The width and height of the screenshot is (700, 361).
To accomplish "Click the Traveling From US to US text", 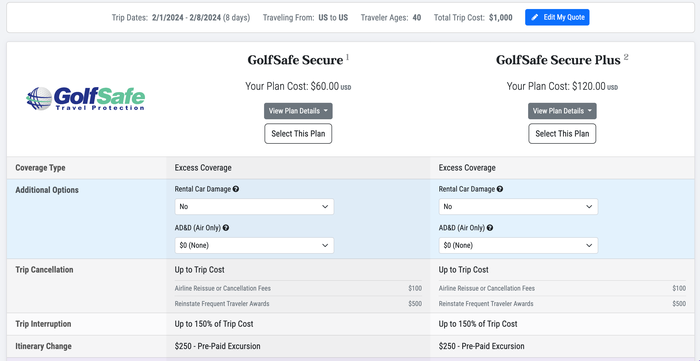I will point(305,18).
